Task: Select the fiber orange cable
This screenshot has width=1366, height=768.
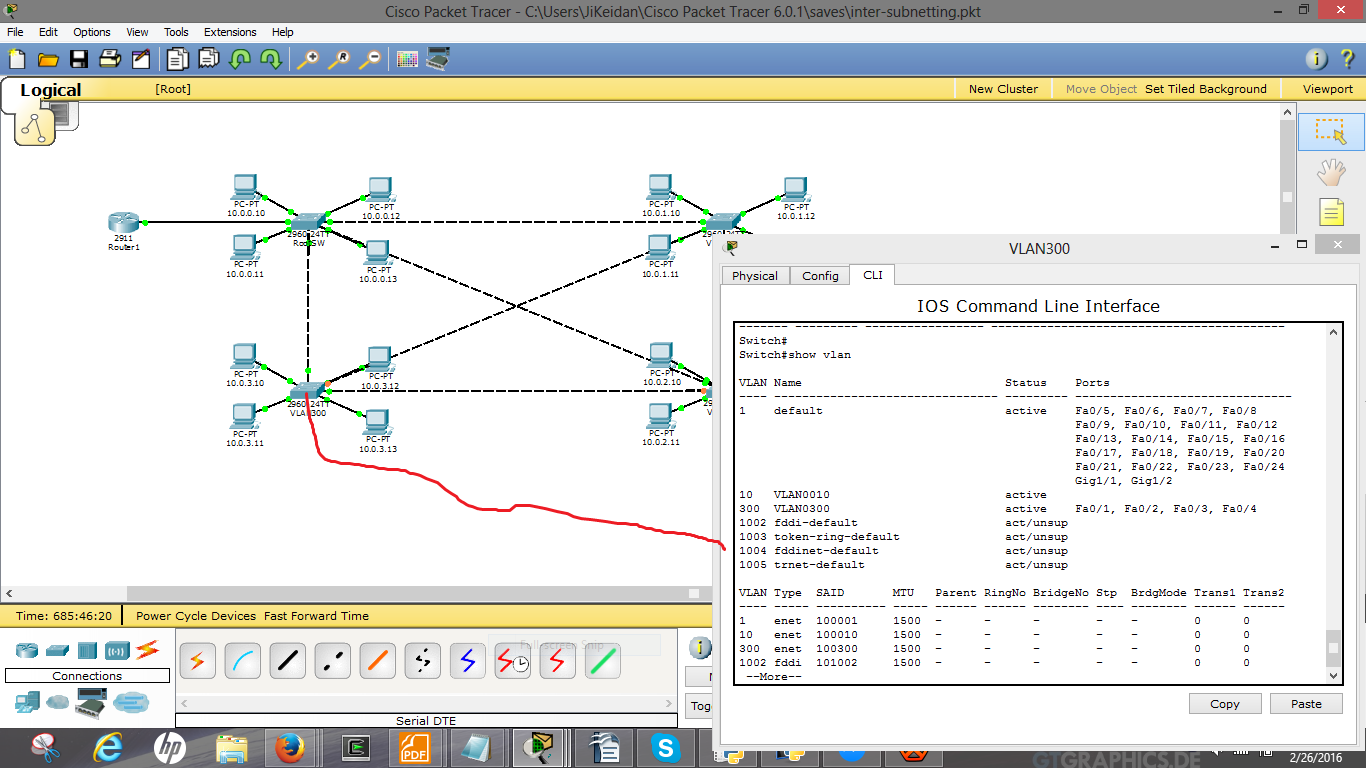Action: 377,661
